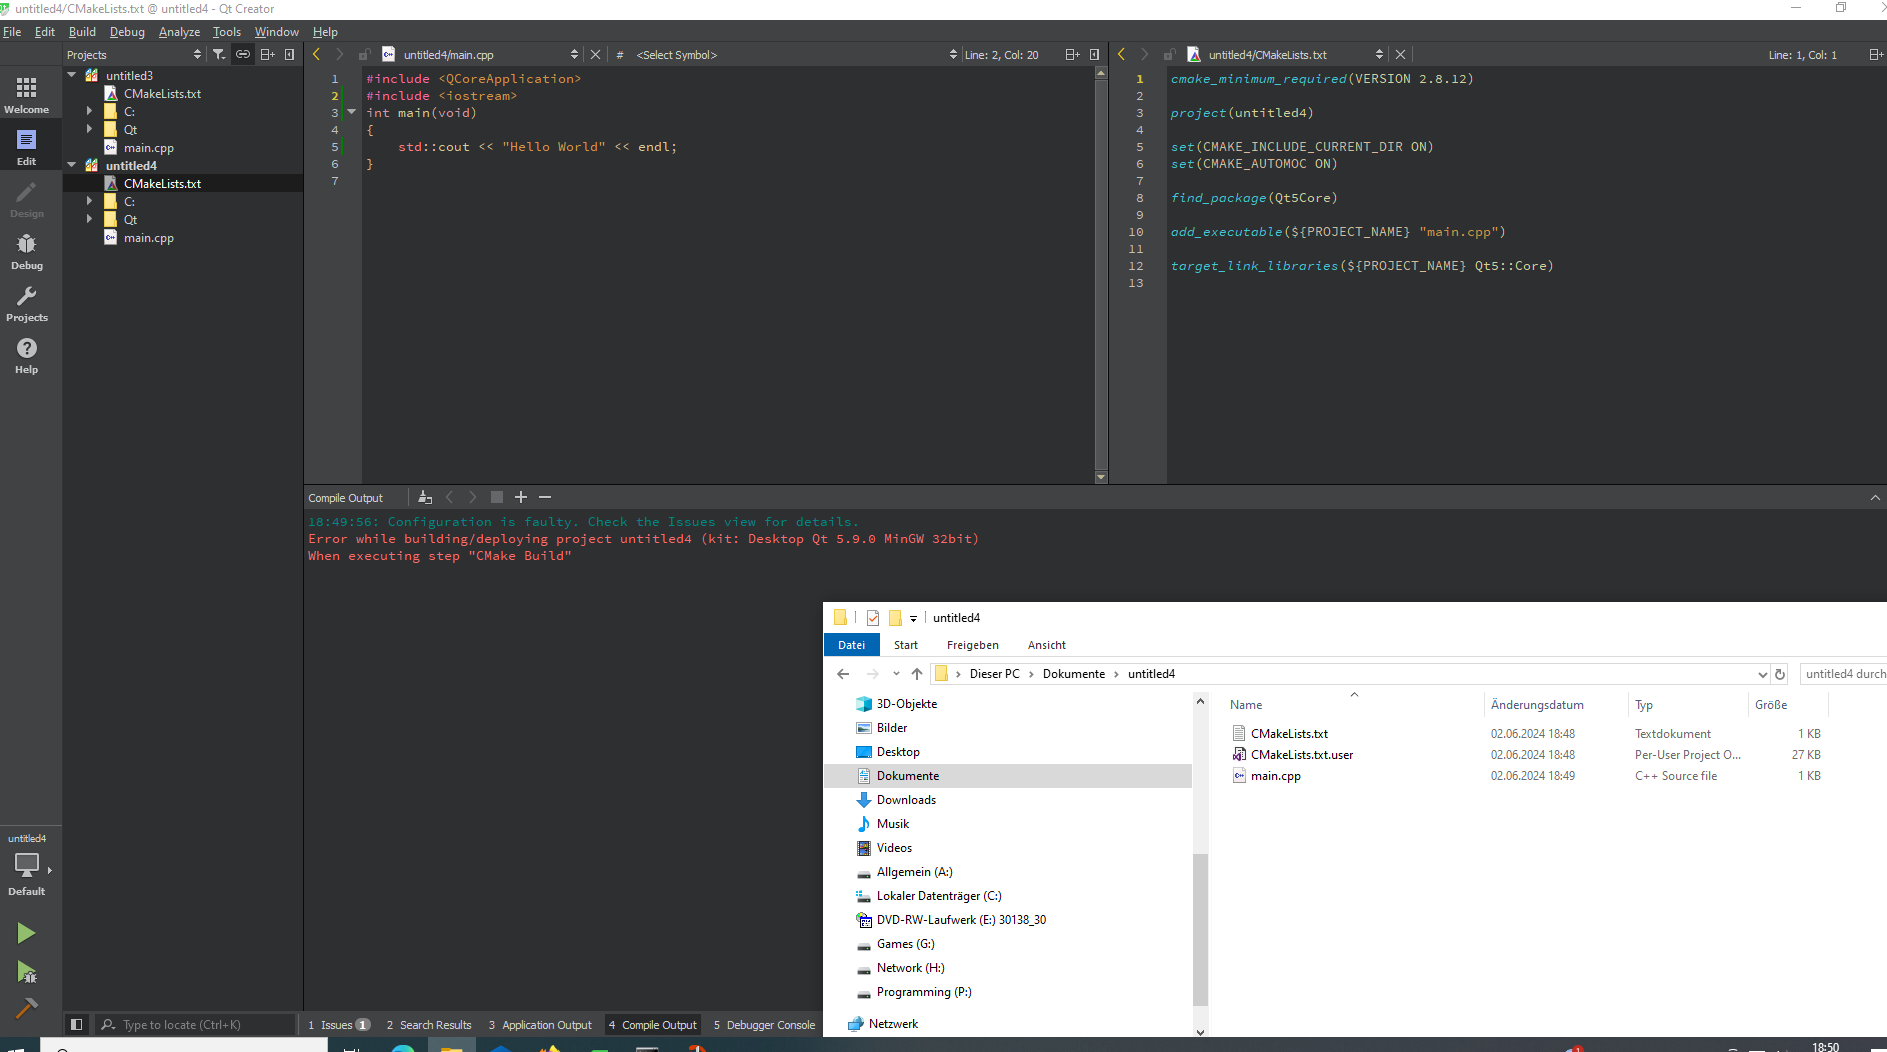Expand the Qt folder under untitled4
The image size is (1887, 1052).
point(90,219)
